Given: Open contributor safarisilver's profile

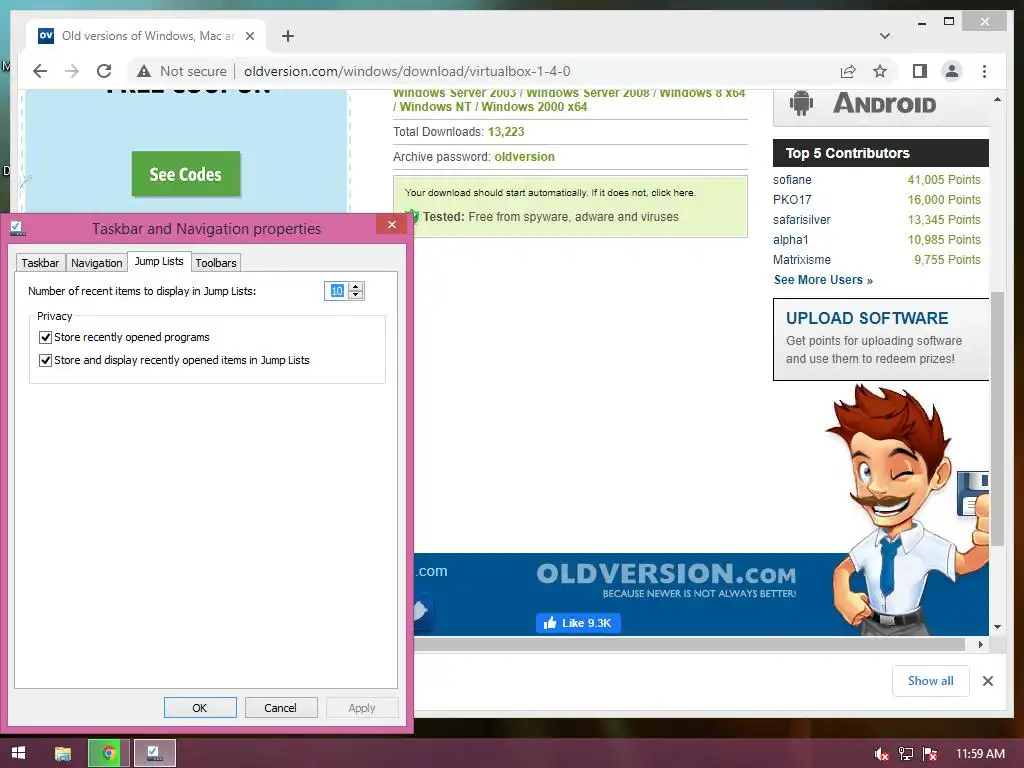Looking at the screenshot, I should (x=802, y=219).
